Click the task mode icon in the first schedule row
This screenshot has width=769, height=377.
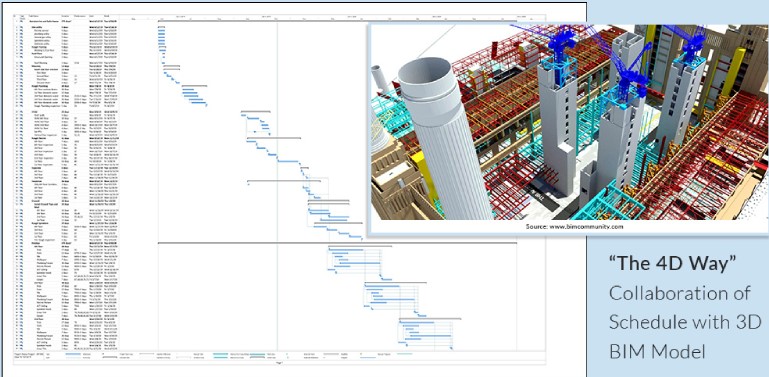21,23
